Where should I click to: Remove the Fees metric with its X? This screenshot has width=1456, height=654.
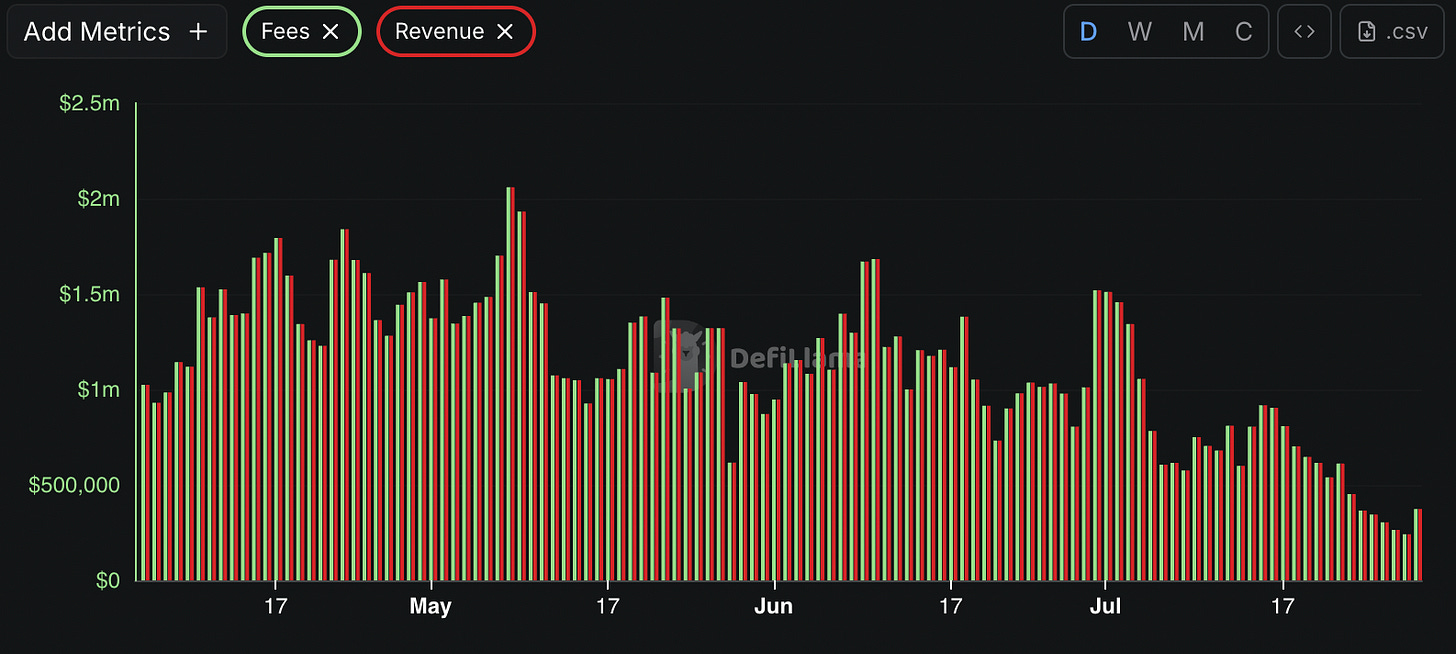pos(330,32)
